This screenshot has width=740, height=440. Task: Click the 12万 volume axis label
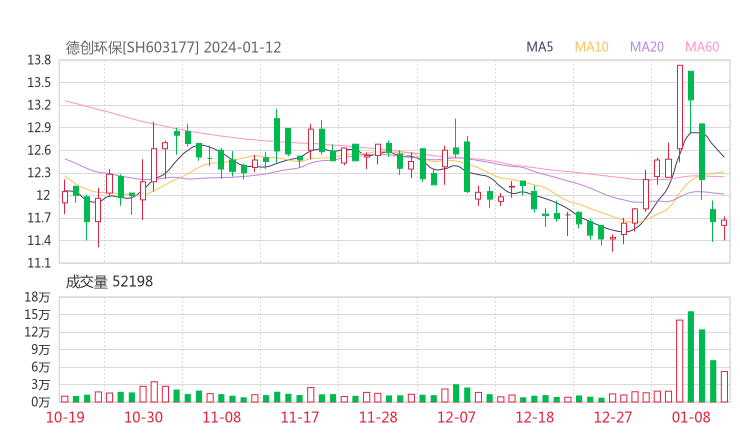[37, 332]
